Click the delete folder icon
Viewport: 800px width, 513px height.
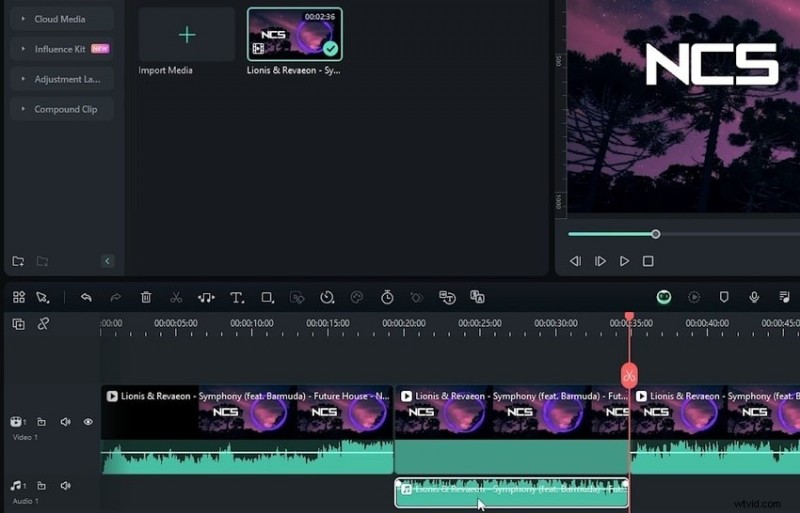[42, 261]
